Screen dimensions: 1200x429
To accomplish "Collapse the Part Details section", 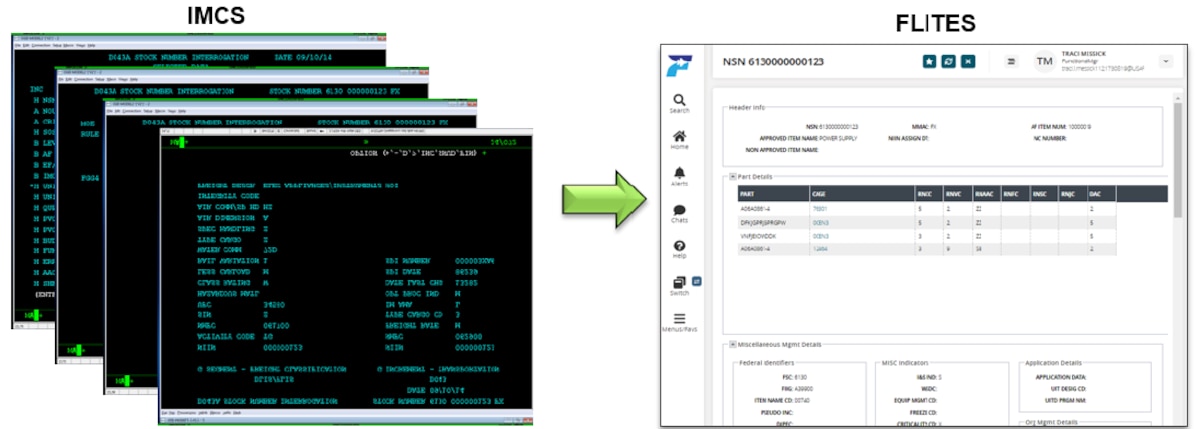I will click(733, 177).
